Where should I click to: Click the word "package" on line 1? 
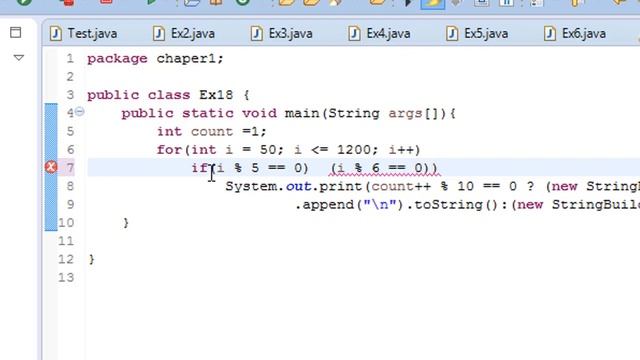117,59
